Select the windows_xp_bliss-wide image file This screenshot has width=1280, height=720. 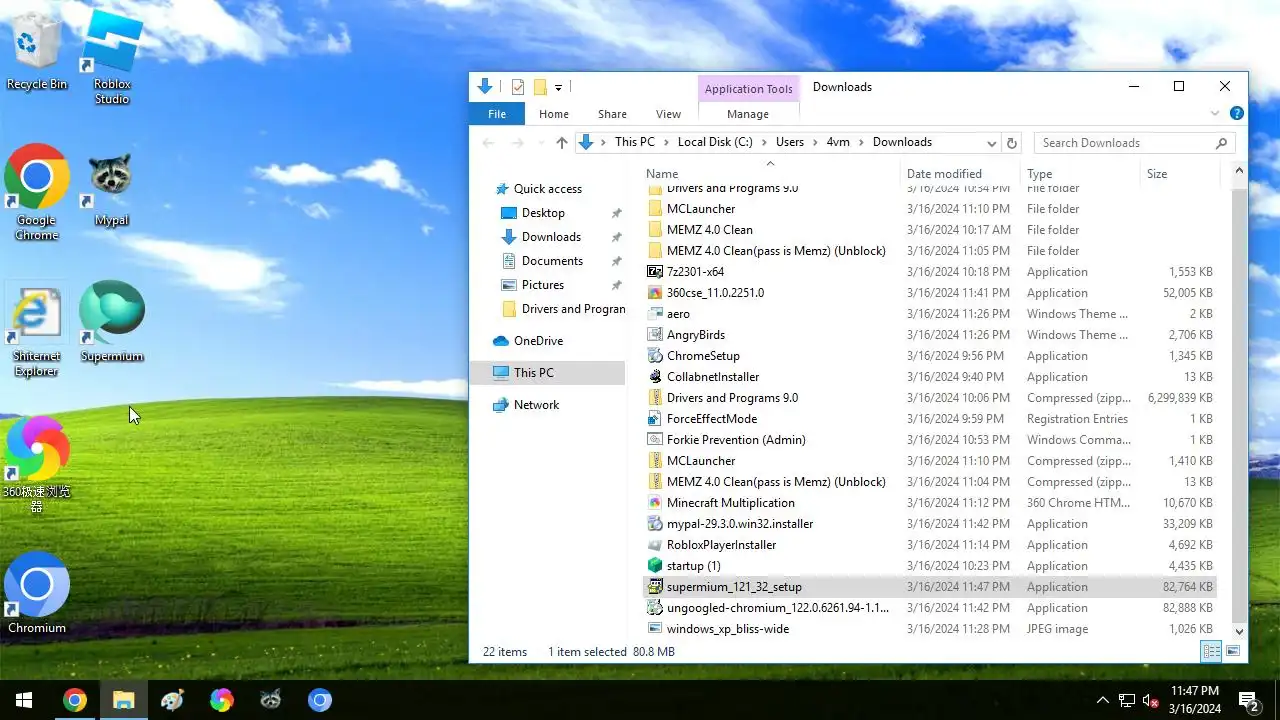point(929,629)
